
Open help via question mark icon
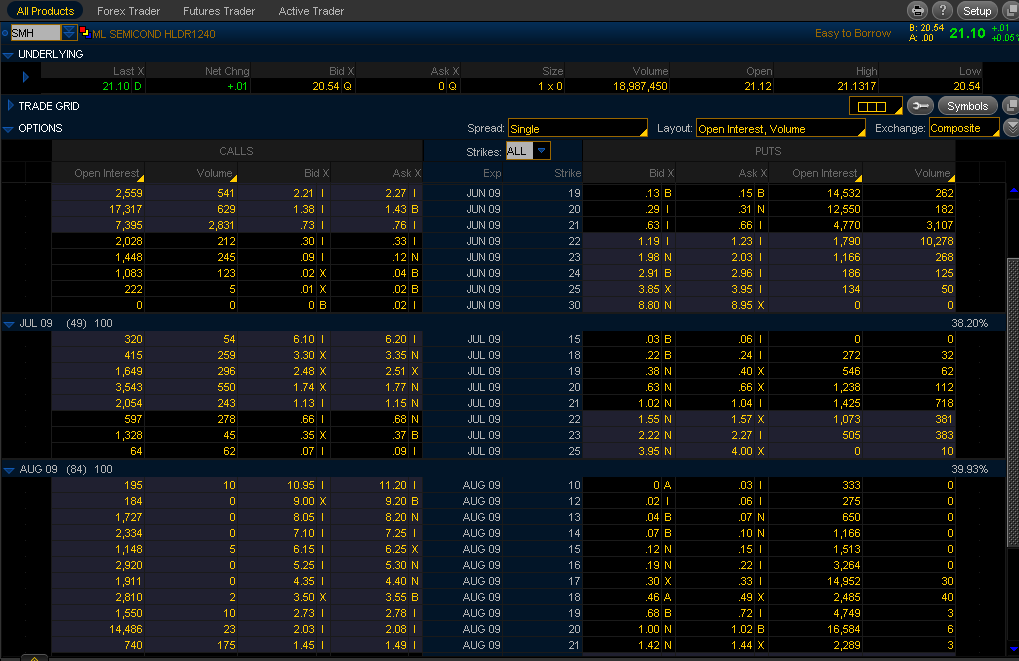coord(942,11)
